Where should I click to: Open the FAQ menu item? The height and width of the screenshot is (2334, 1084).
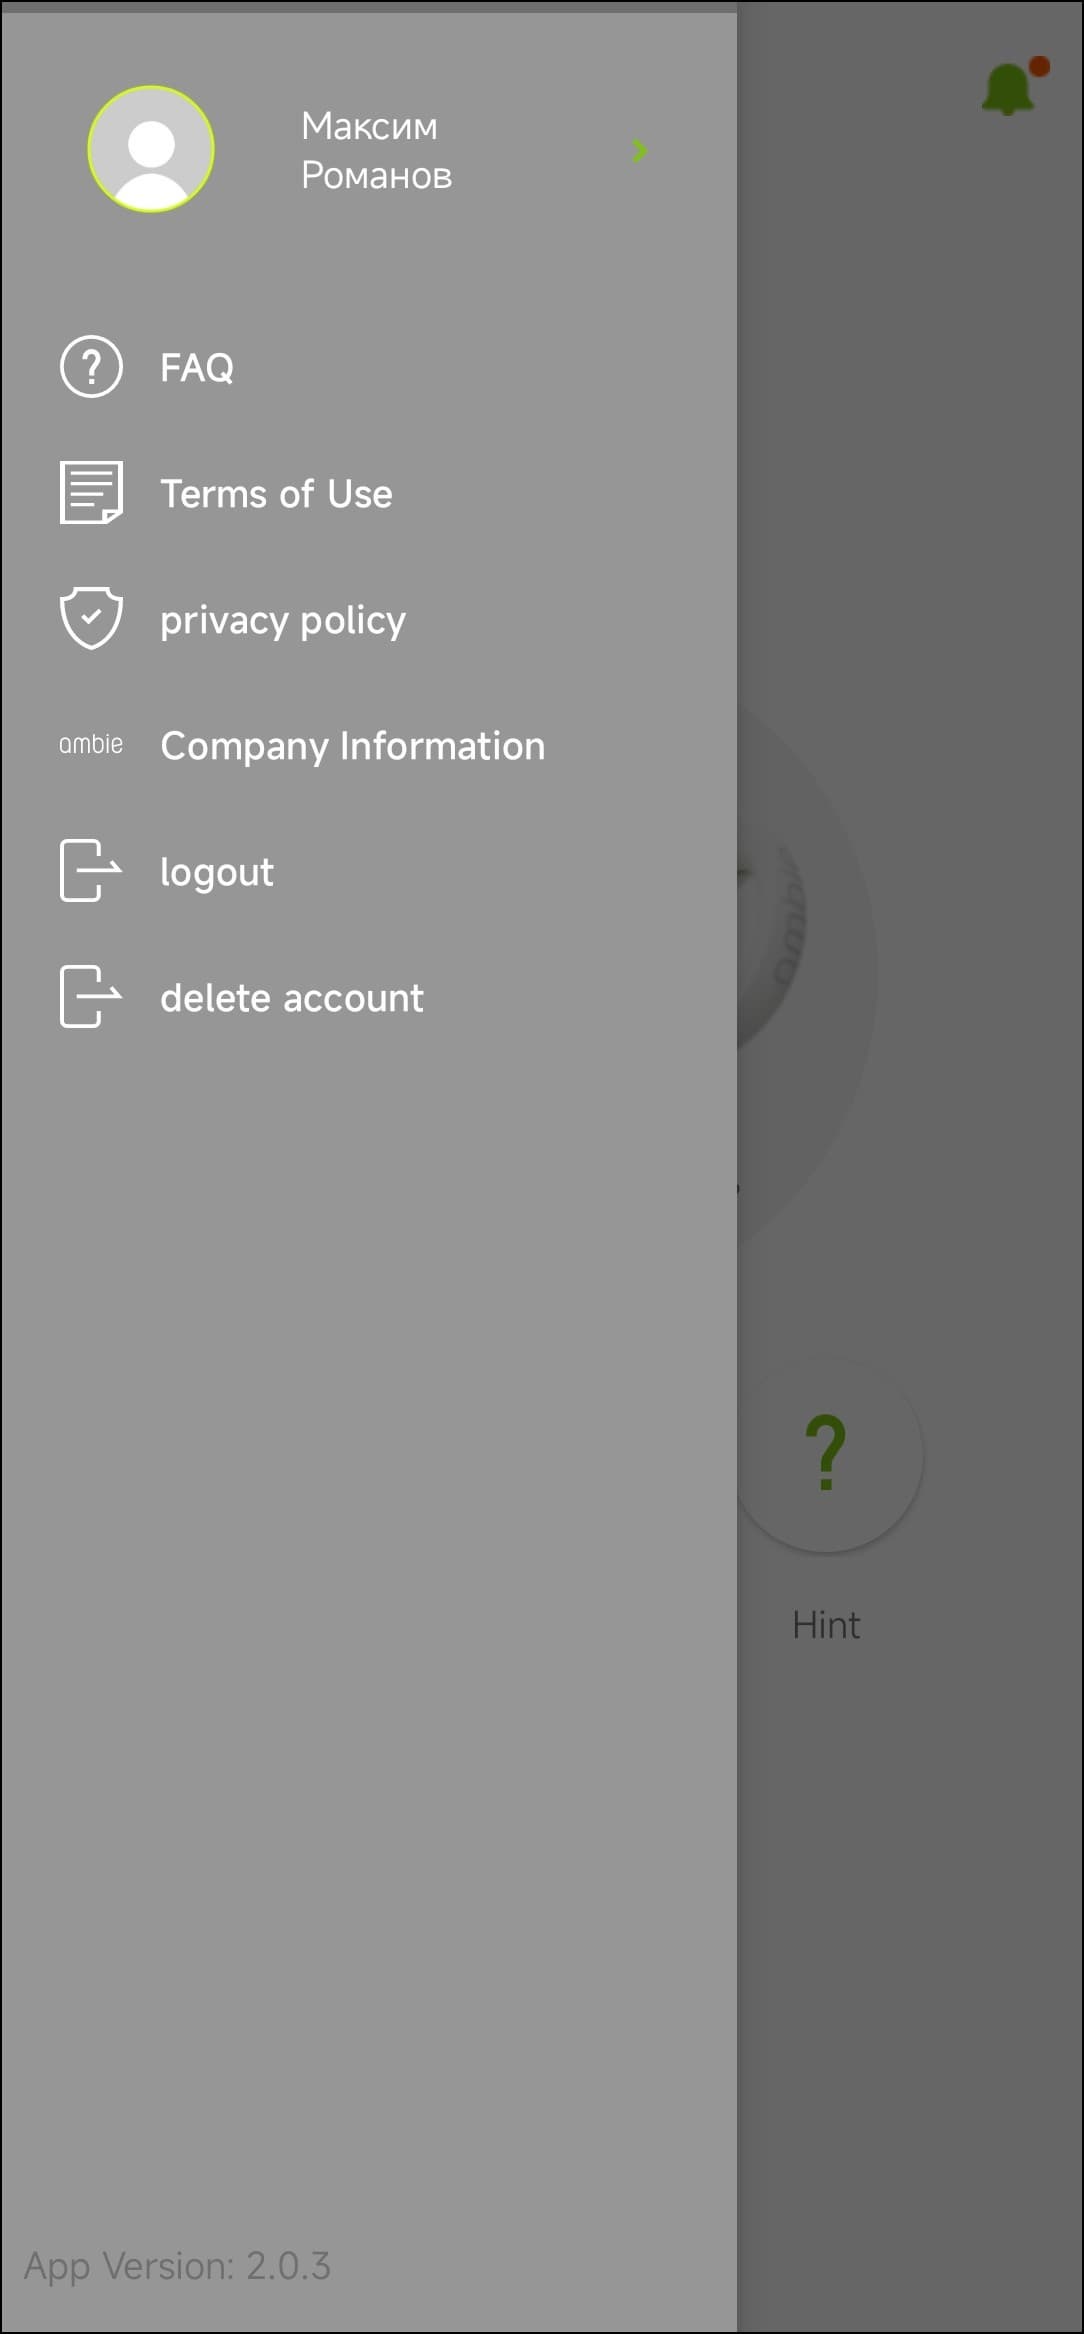tap(197, 368)
